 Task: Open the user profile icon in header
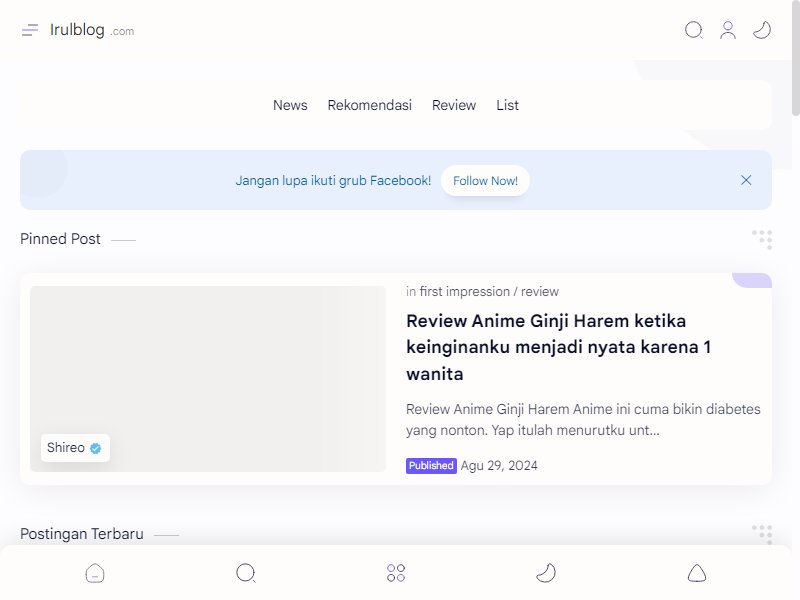[x=728, y=30]
